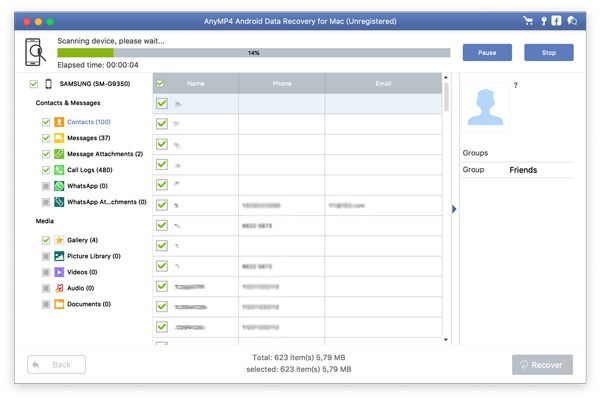Click the chat feedback icon
Screen dimensions: 600x400
click(571, 20)
